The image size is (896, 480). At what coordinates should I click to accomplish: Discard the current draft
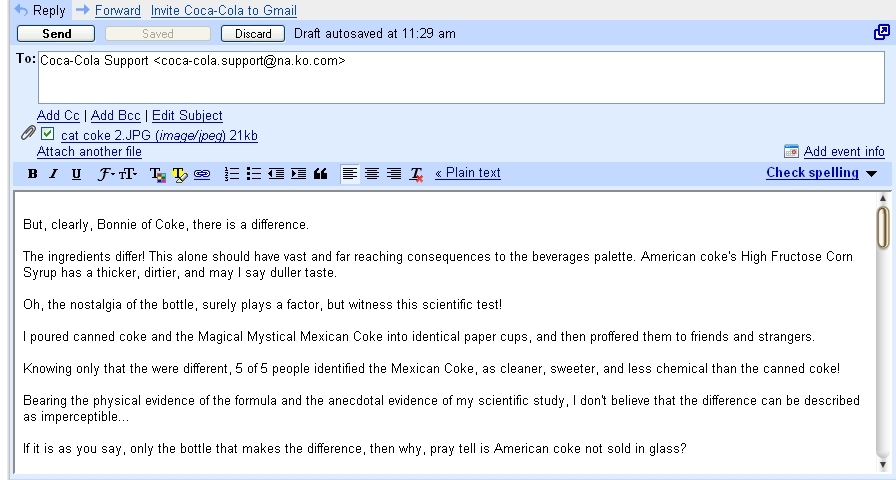click(x=253, y=33)
